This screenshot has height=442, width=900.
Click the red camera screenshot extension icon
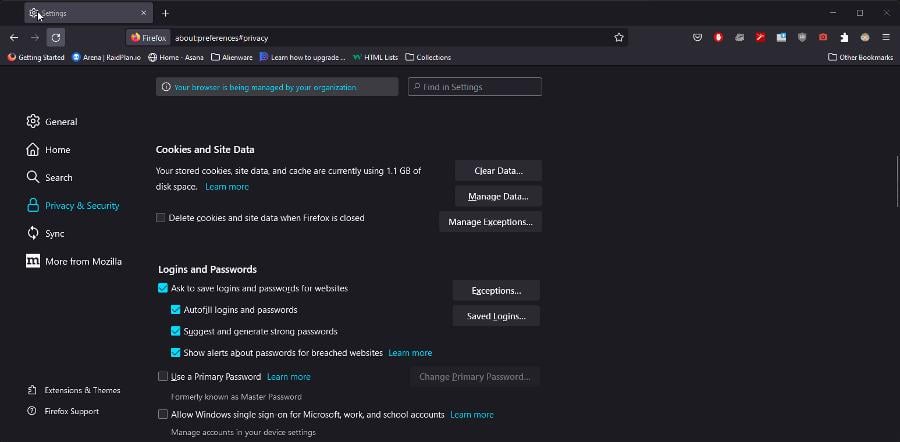click(823, 37)
